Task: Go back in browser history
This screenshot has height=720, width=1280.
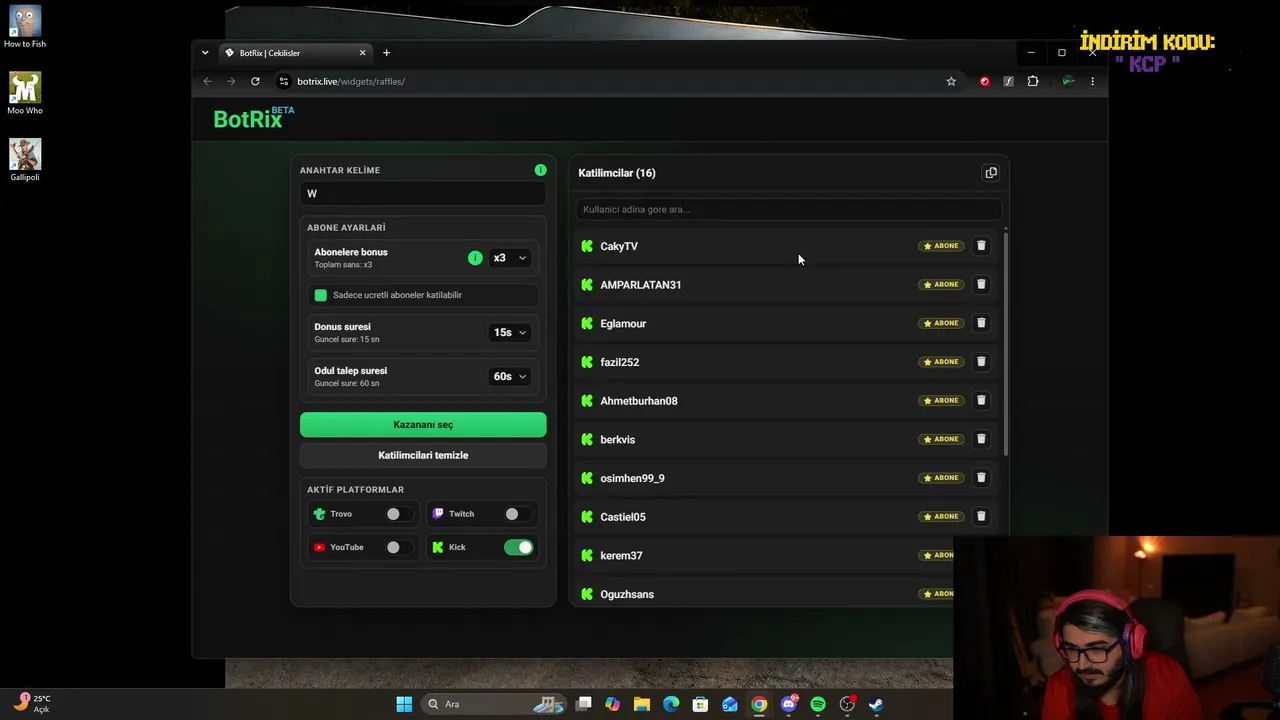Action: (x=207, y=81)
